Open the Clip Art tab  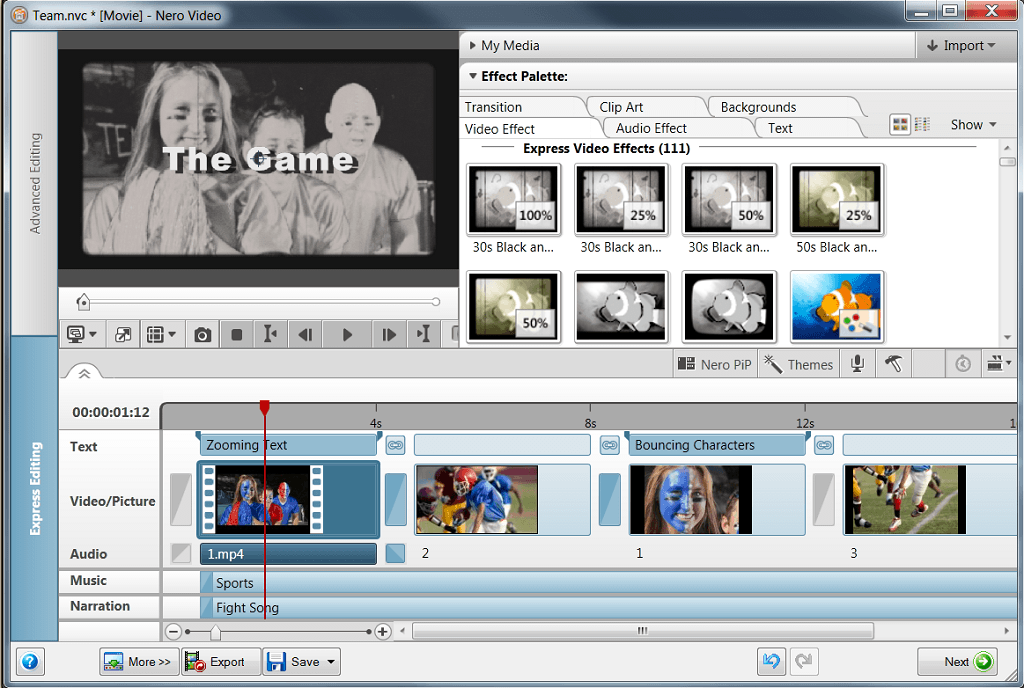pyautogui.click(x=621, y=107)
